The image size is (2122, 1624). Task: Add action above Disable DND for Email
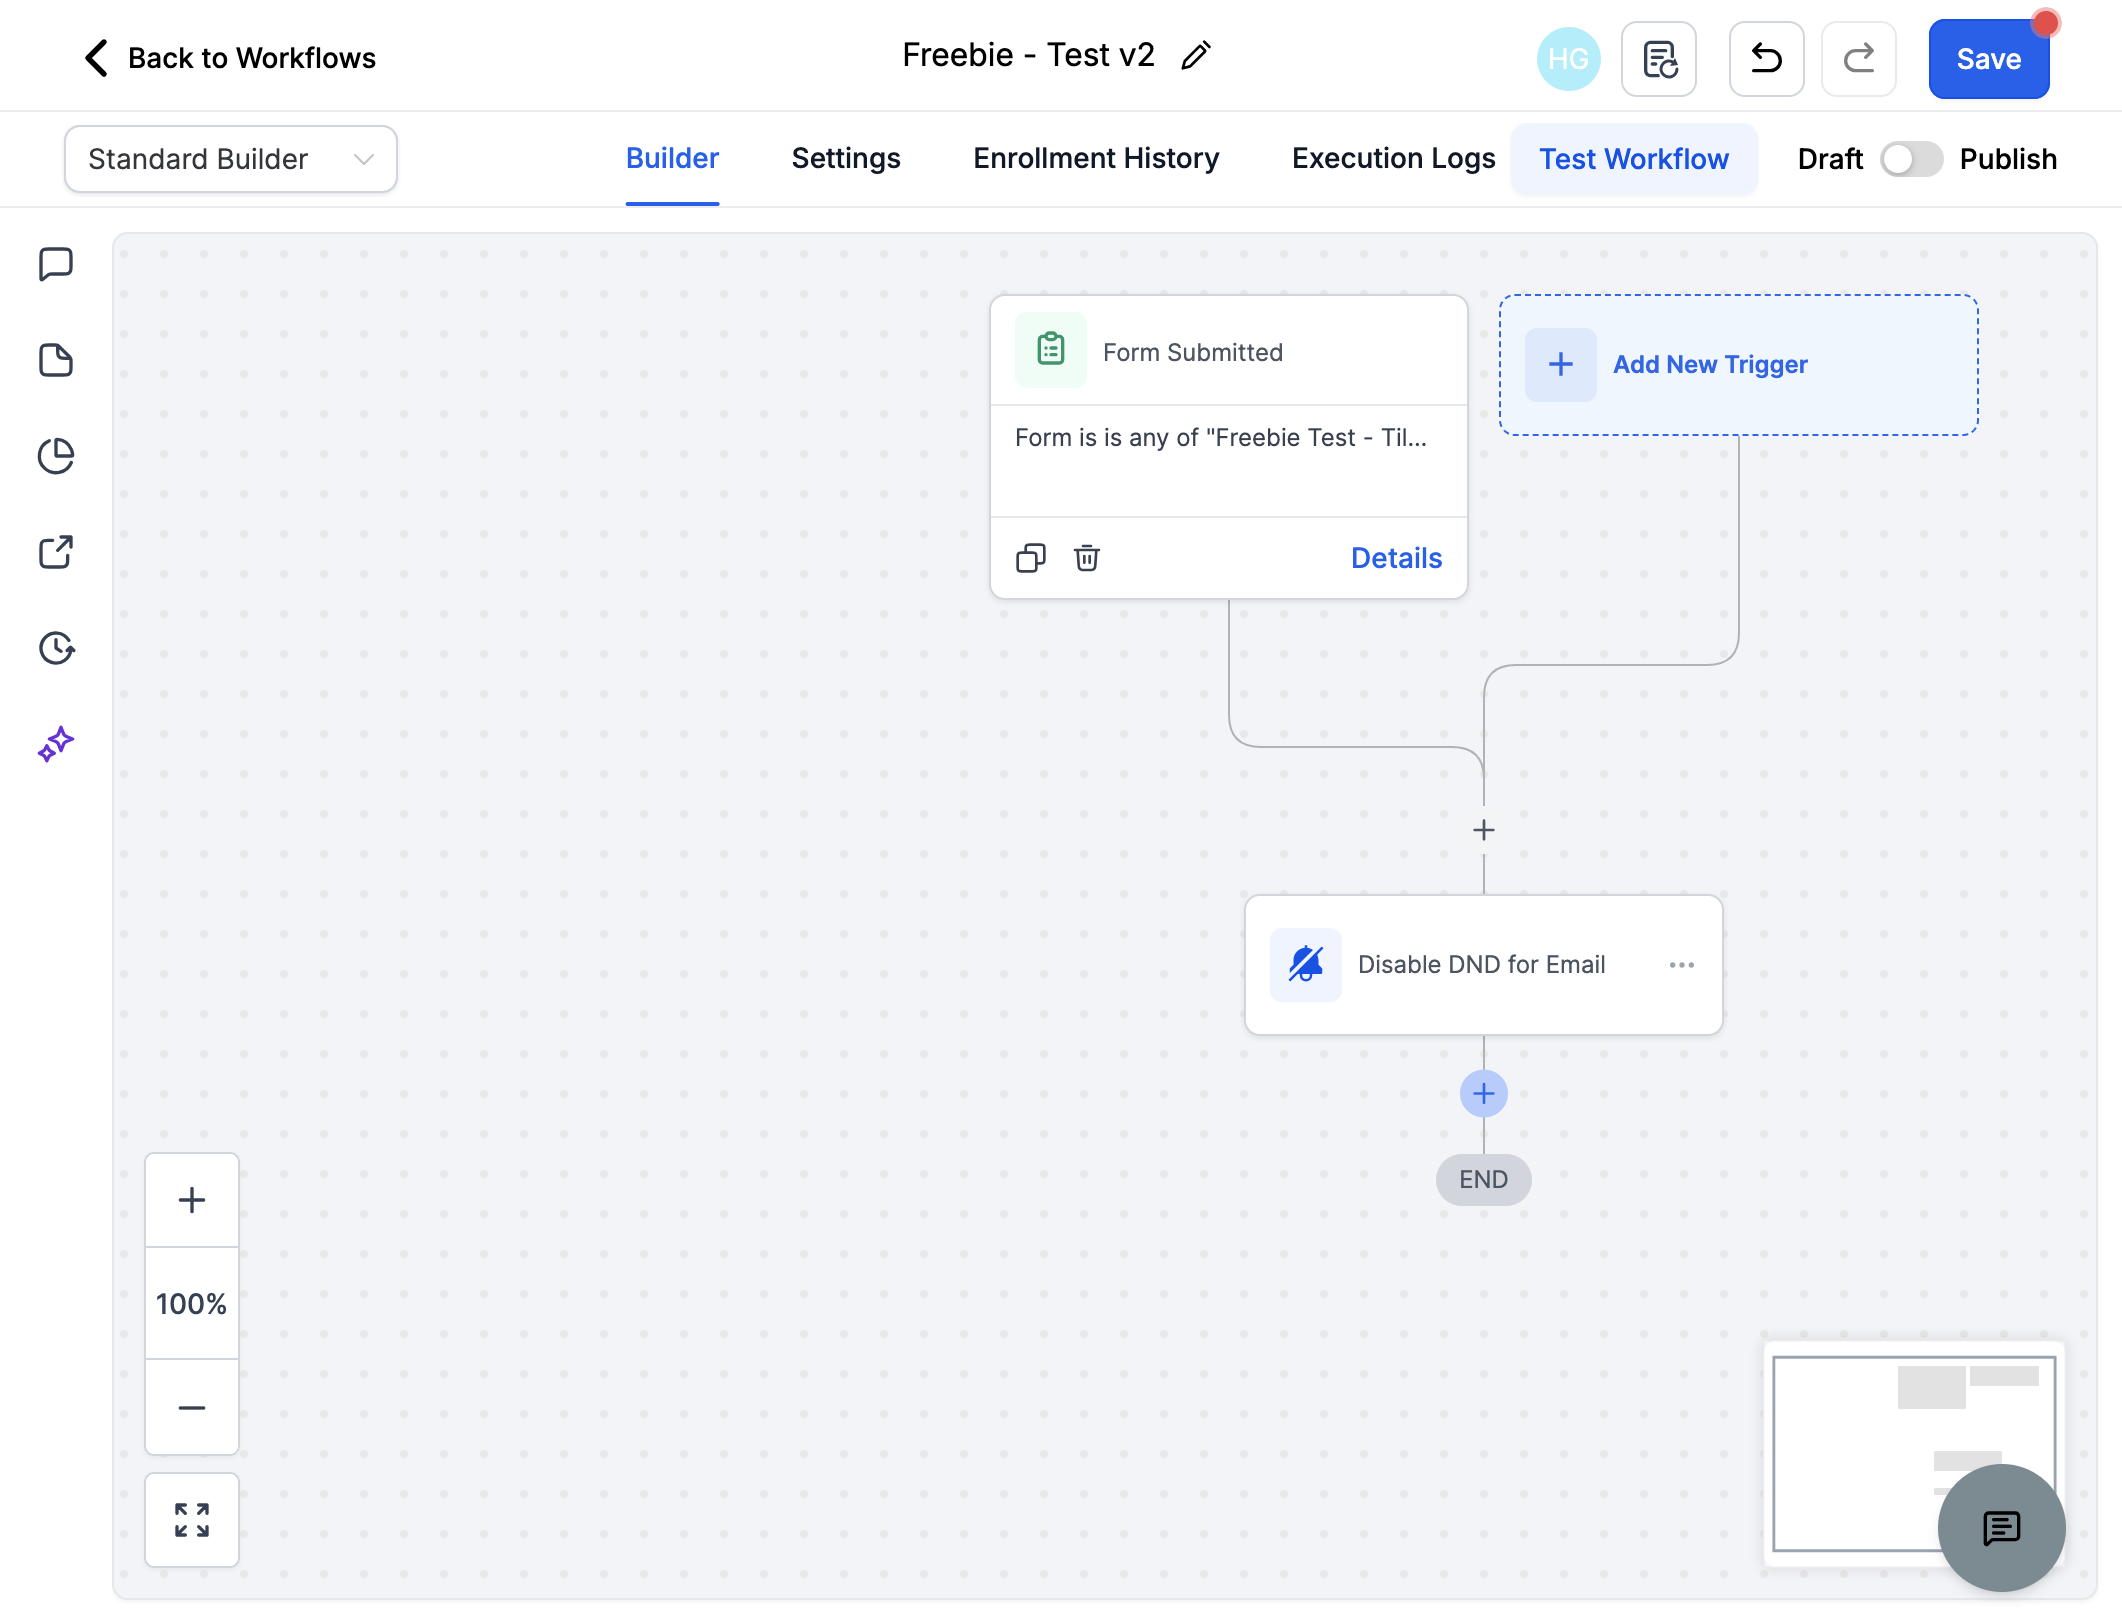point(1484,830)
